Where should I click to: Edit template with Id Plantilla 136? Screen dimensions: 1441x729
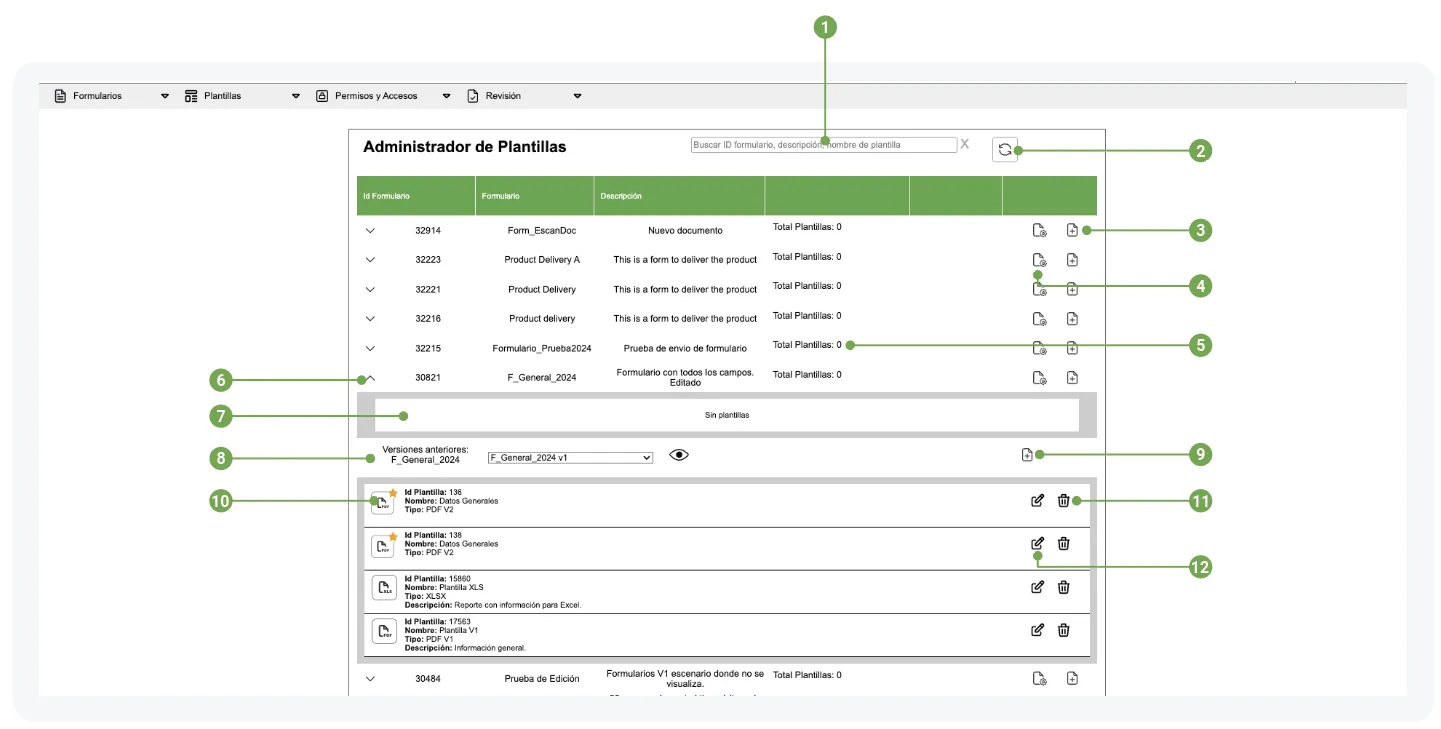1038,501
